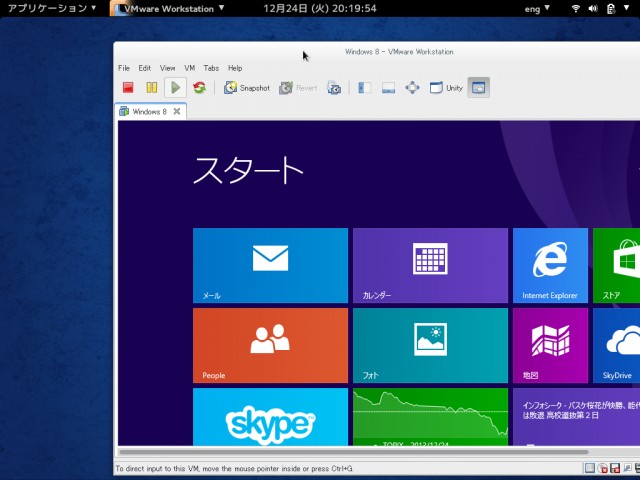The height and width of the screenshot is (480, 640).
Task: Switch to Unity mode
Action: pos(446,88)
